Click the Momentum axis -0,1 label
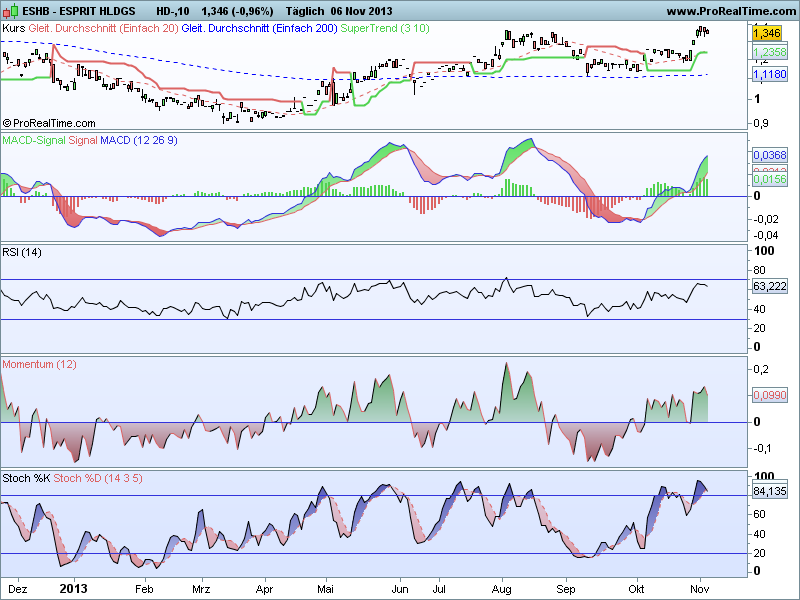Image resolution: width=800 pixels, height=600 pixels. pos(764,448)
